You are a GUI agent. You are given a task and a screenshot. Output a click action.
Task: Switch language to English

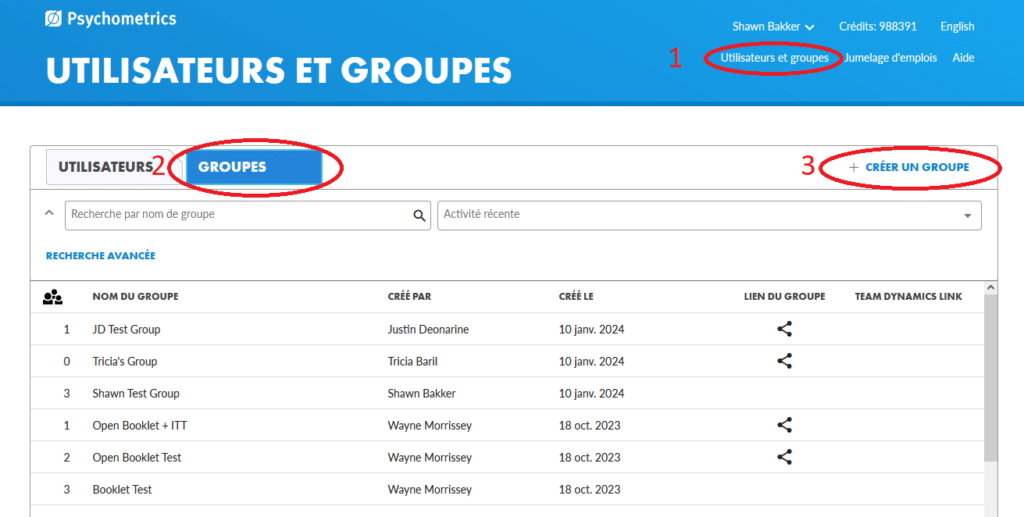957,27
